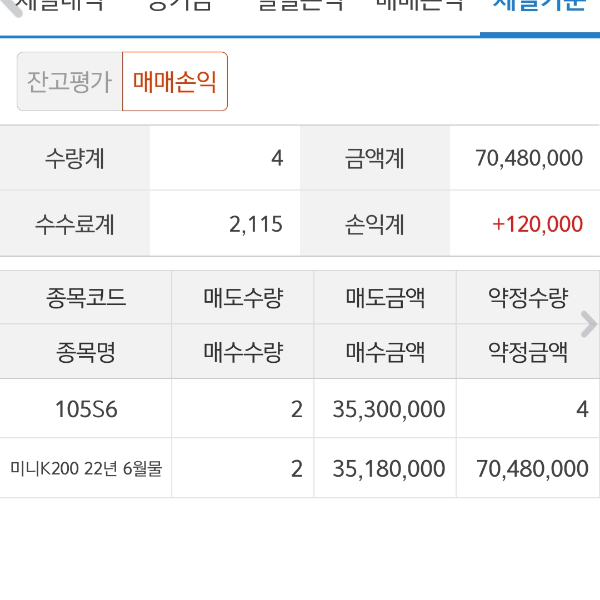Image resolution: width=600 pixels, height=600 pixels.
Task: Select the 매매손익 toggle button
Action: pyautogui.click(x=175, y=82)
